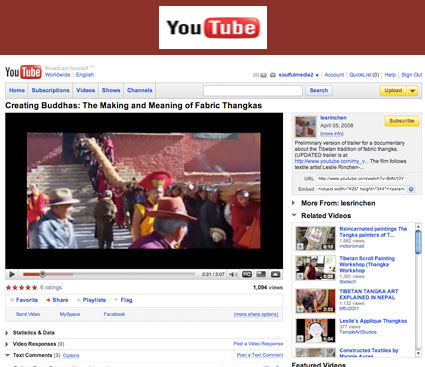Click Sign Out
Viewport: 425px width, 367px height.
(412, 75)
